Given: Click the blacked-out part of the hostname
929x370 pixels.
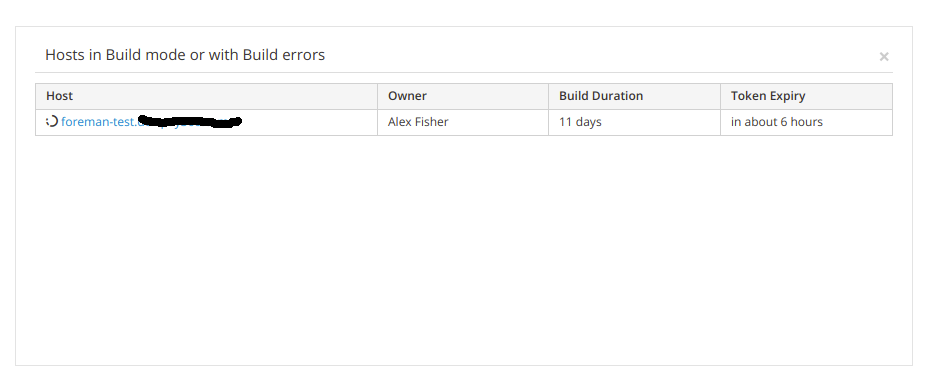Looking at the screenshot, I should coord(190,122).
